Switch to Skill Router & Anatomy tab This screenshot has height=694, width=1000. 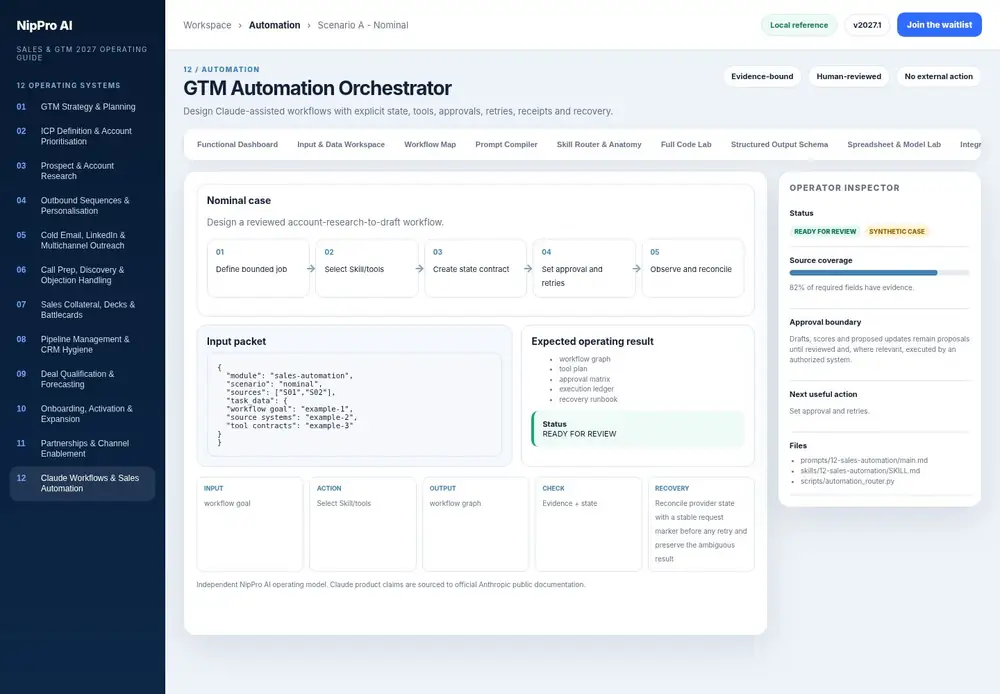599,145
